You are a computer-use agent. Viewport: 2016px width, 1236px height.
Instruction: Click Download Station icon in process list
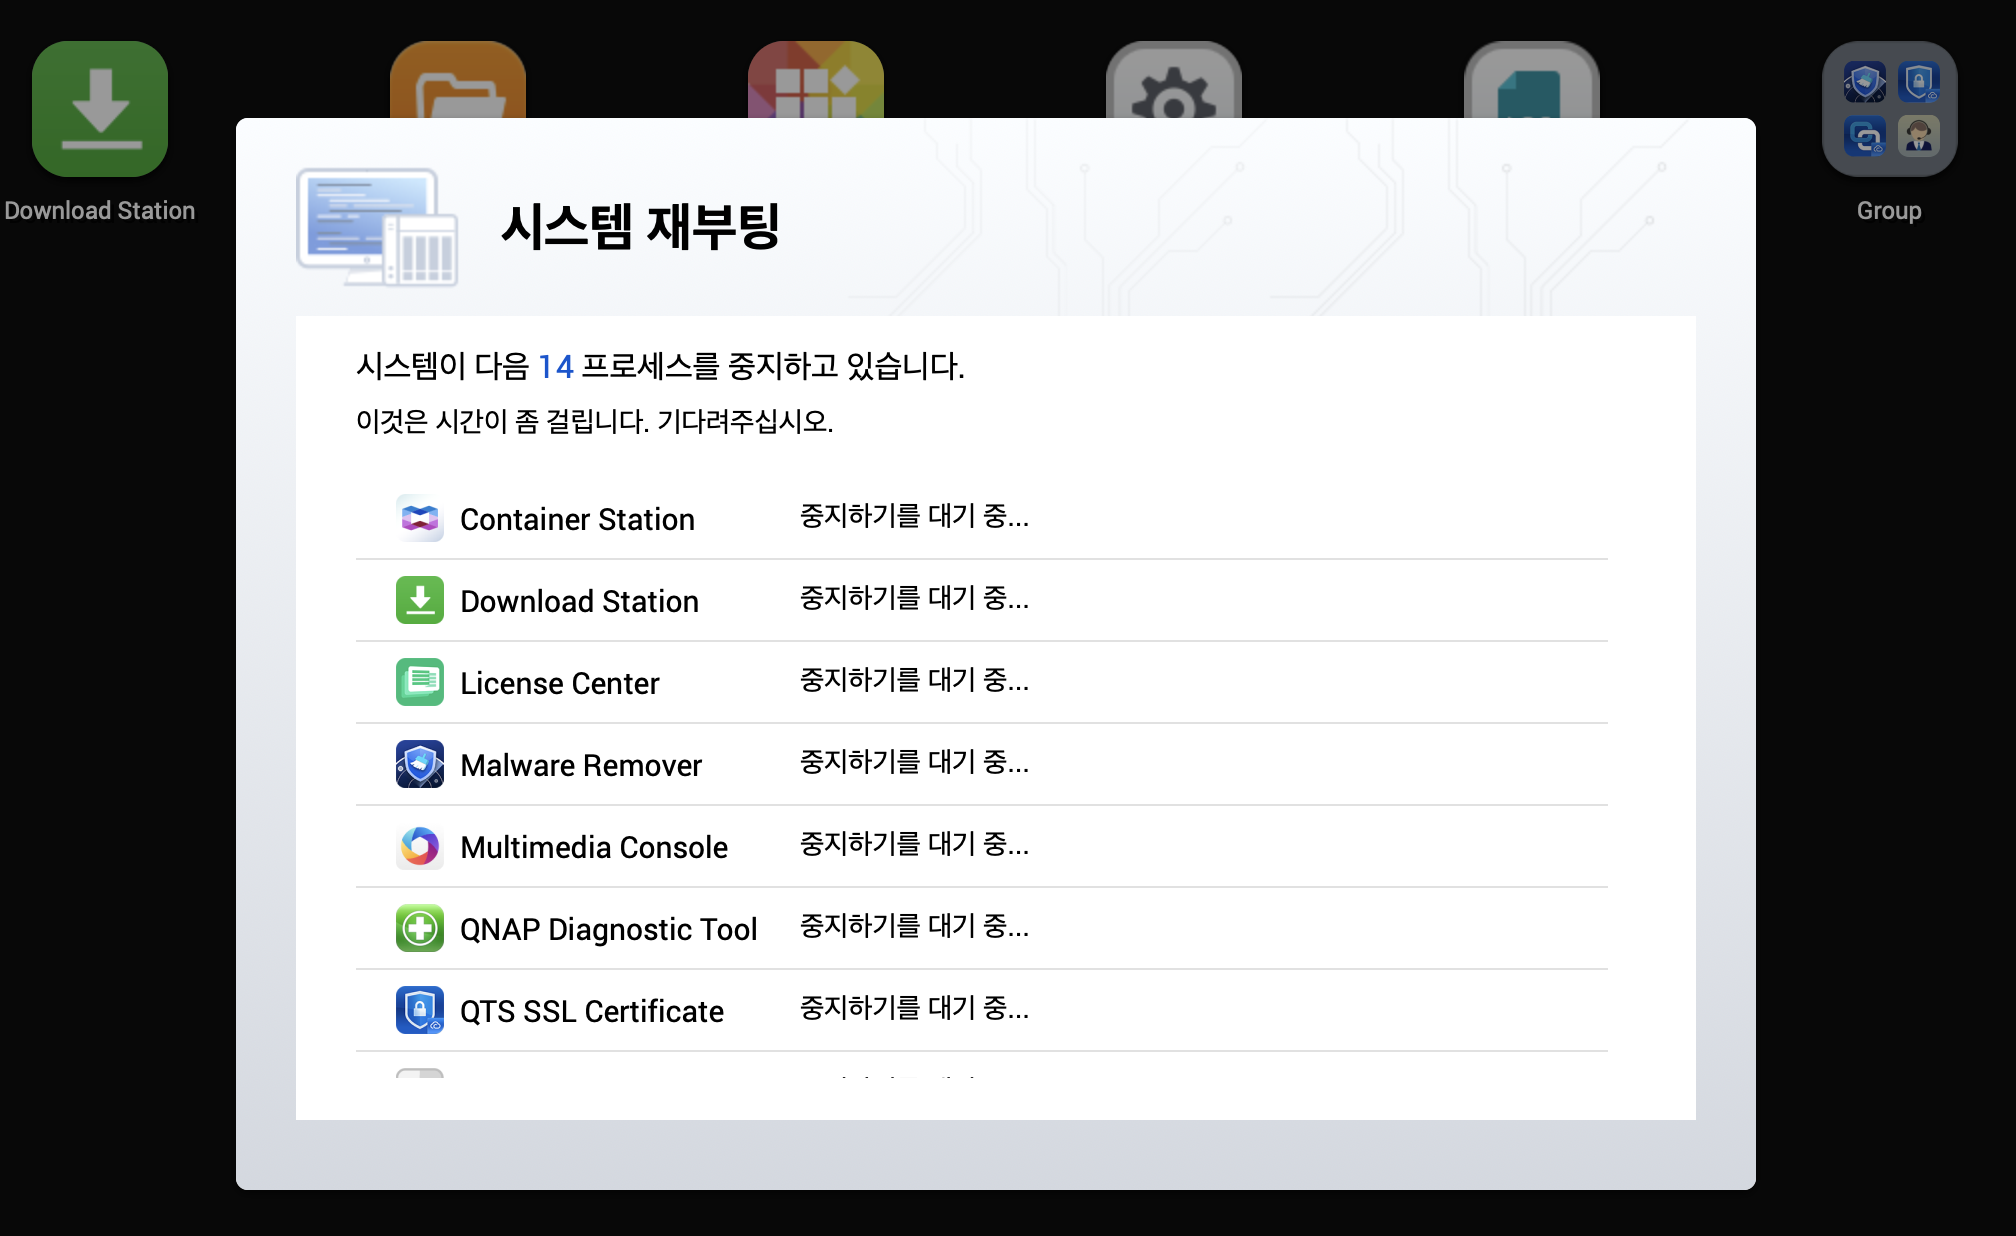click(420, 600)
